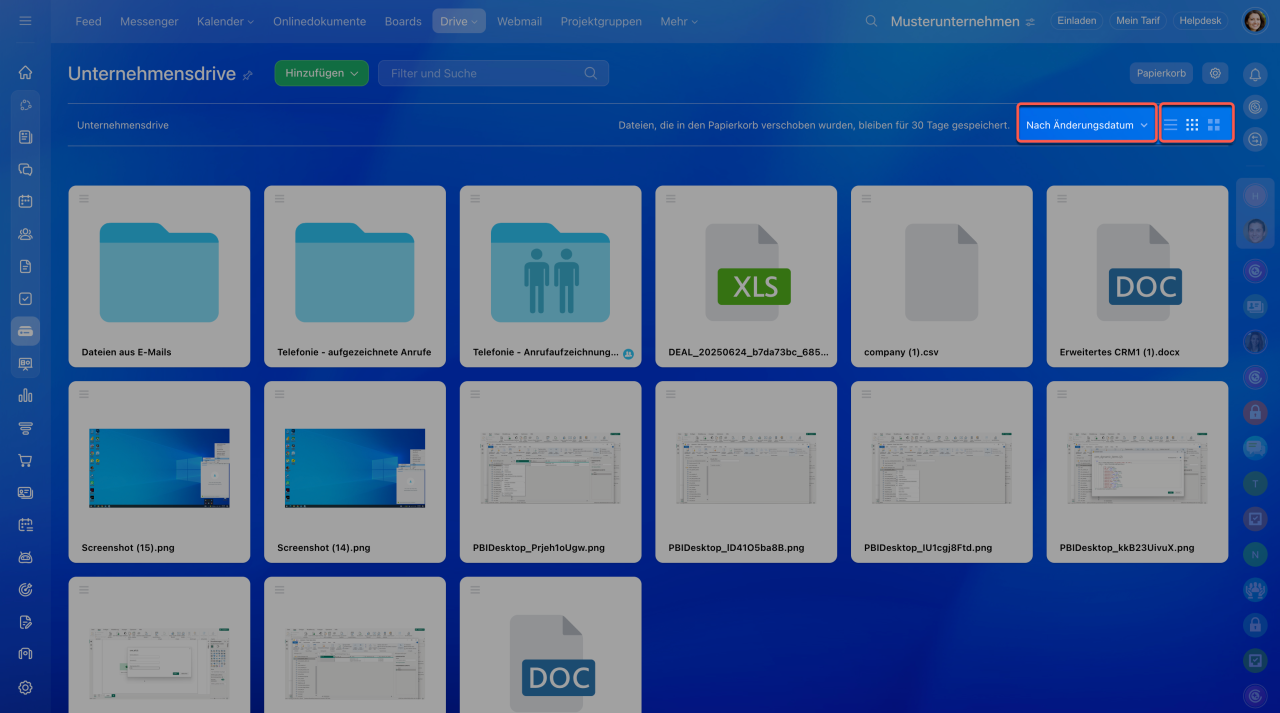Click the Unternehmensdrive breadcrumb link
Viewport: 1280px width, 713px height.
(x=123, y=125)
